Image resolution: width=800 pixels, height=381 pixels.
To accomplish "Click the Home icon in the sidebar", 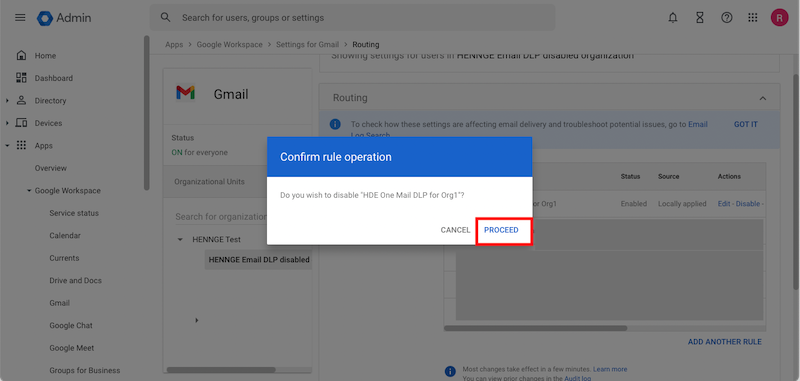I will pos(21,55).
